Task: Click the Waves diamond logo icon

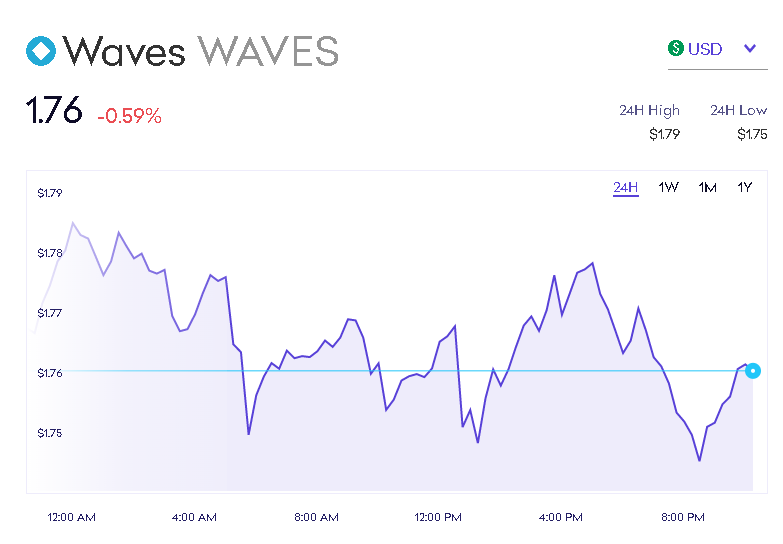Action: tap(42, 51)
